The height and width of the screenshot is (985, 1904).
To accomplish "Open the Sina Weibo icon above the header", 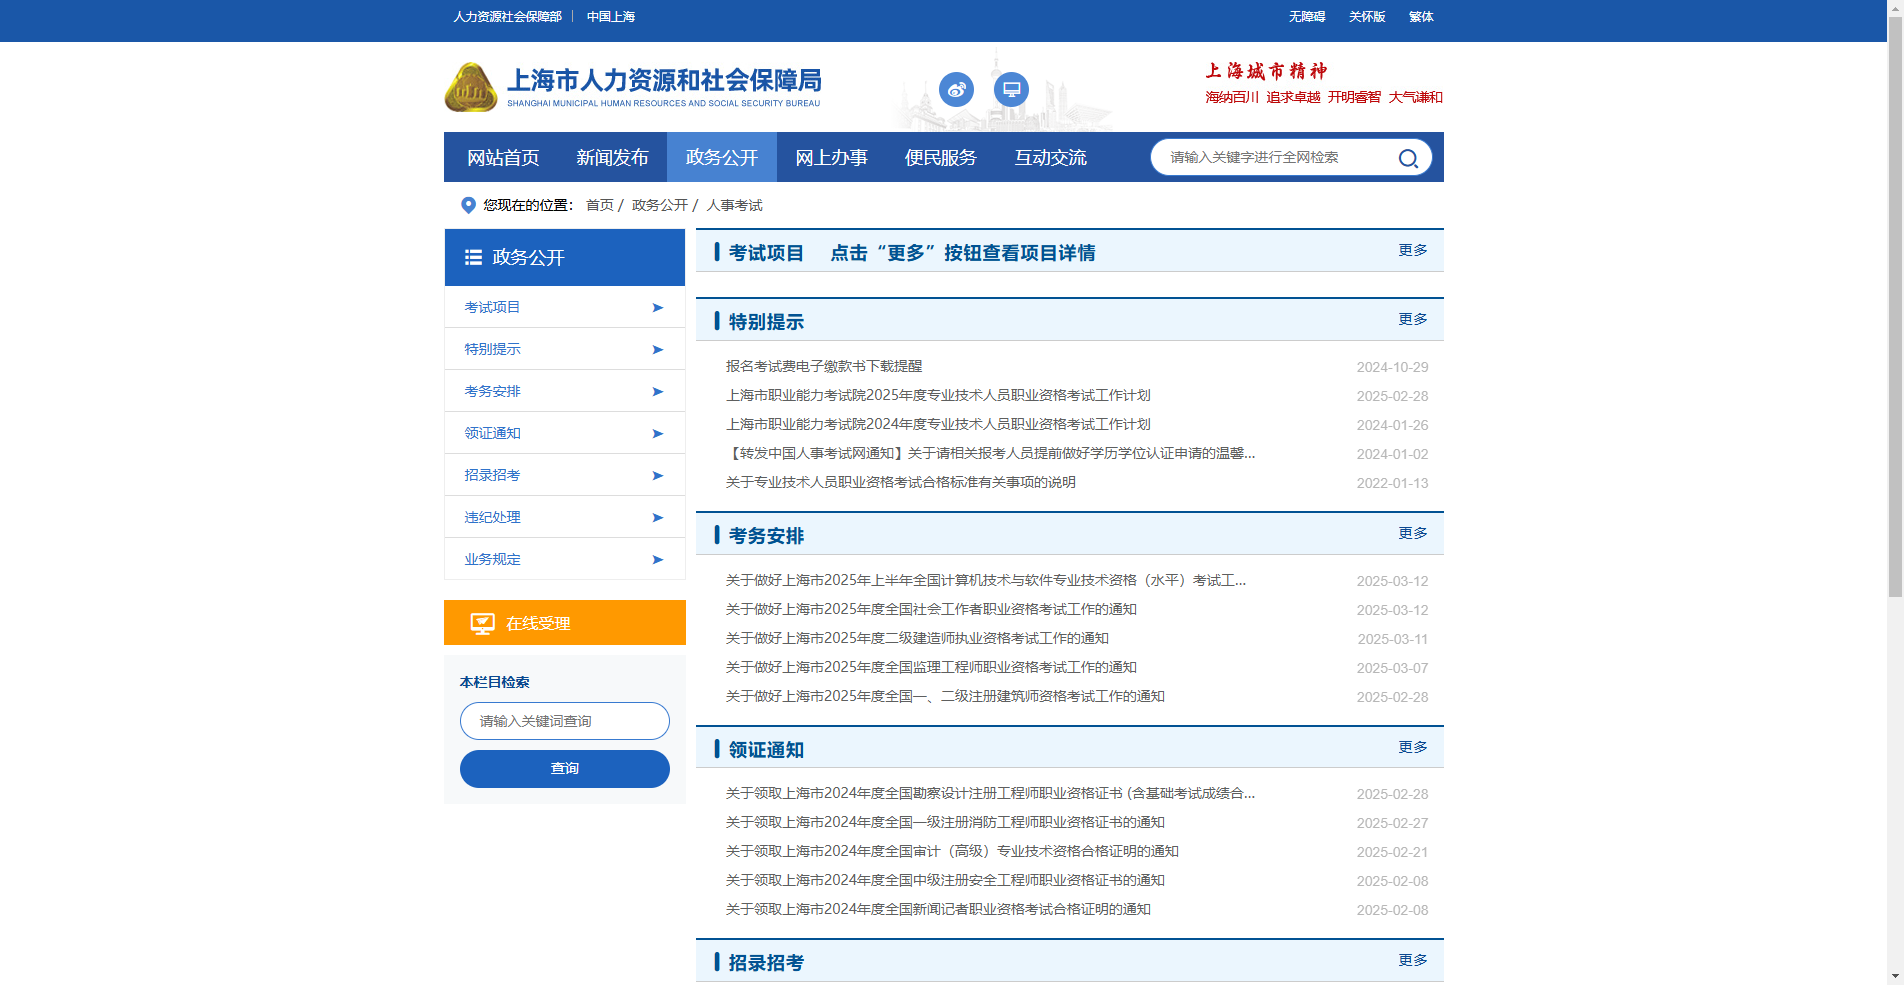I will click(x=956, y=89).
